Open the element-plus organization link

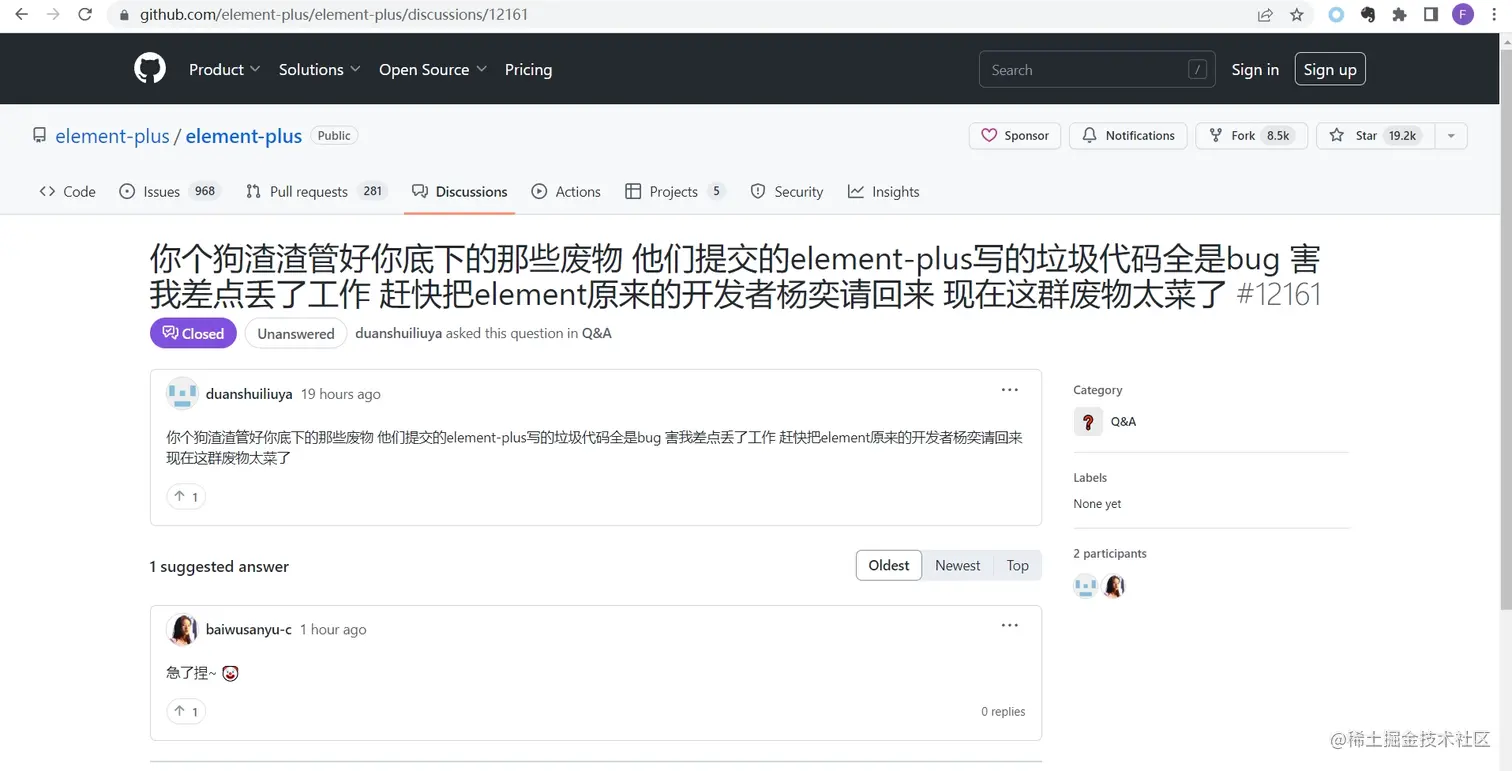coord(112,136)
